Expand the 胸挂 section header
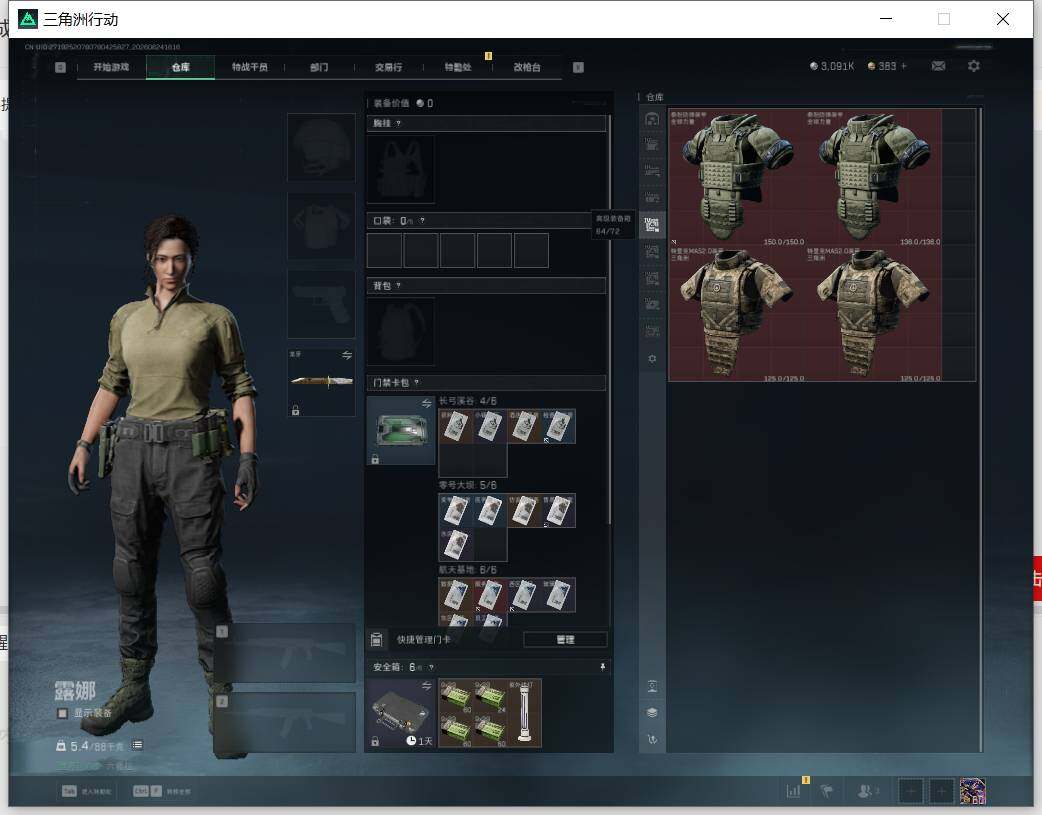This screenshot has width=1042, height=815. 486,124
